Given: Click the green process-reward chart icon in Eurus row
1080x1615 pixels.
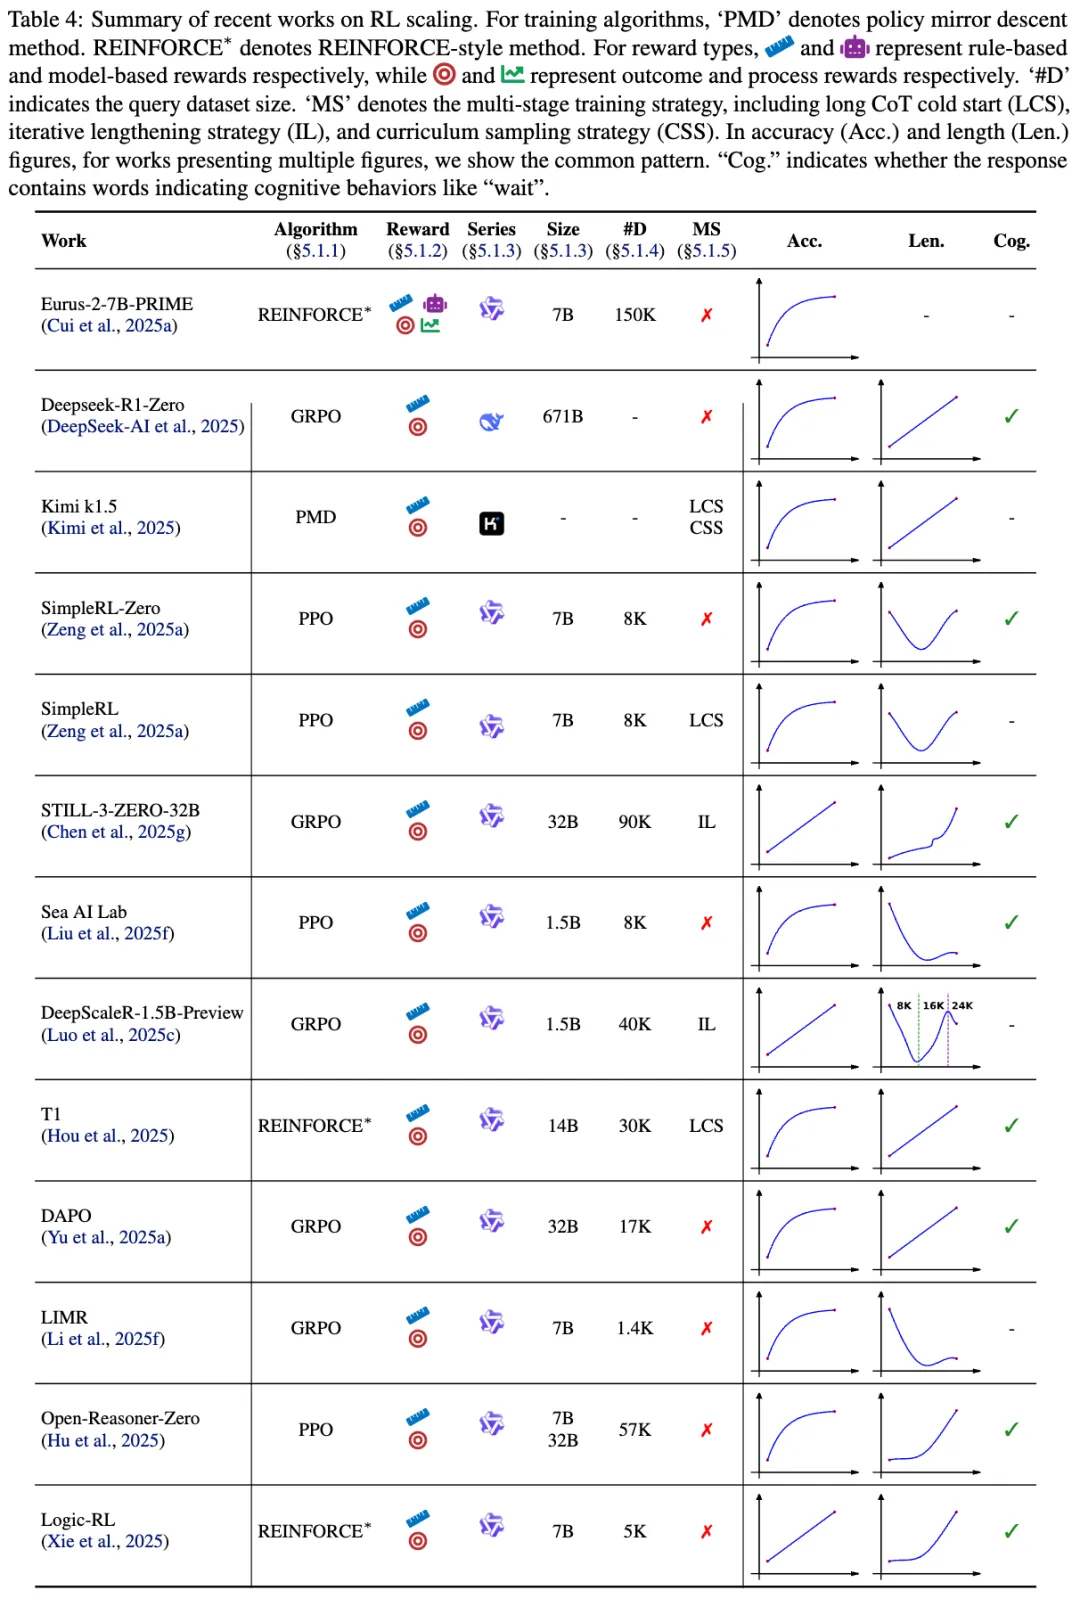Looking at the screenshot, I should [430, 325].
